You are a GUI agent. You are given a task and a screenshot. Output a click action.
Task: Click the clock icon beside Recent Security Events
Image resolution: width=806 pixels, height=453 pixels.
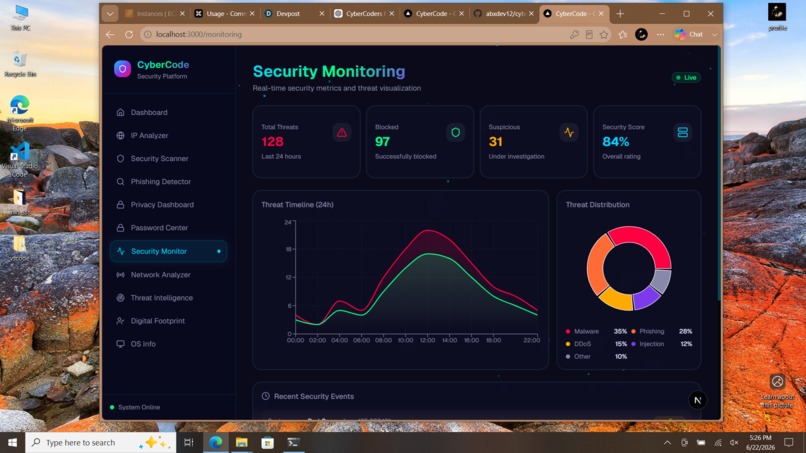tap(265, 396)
